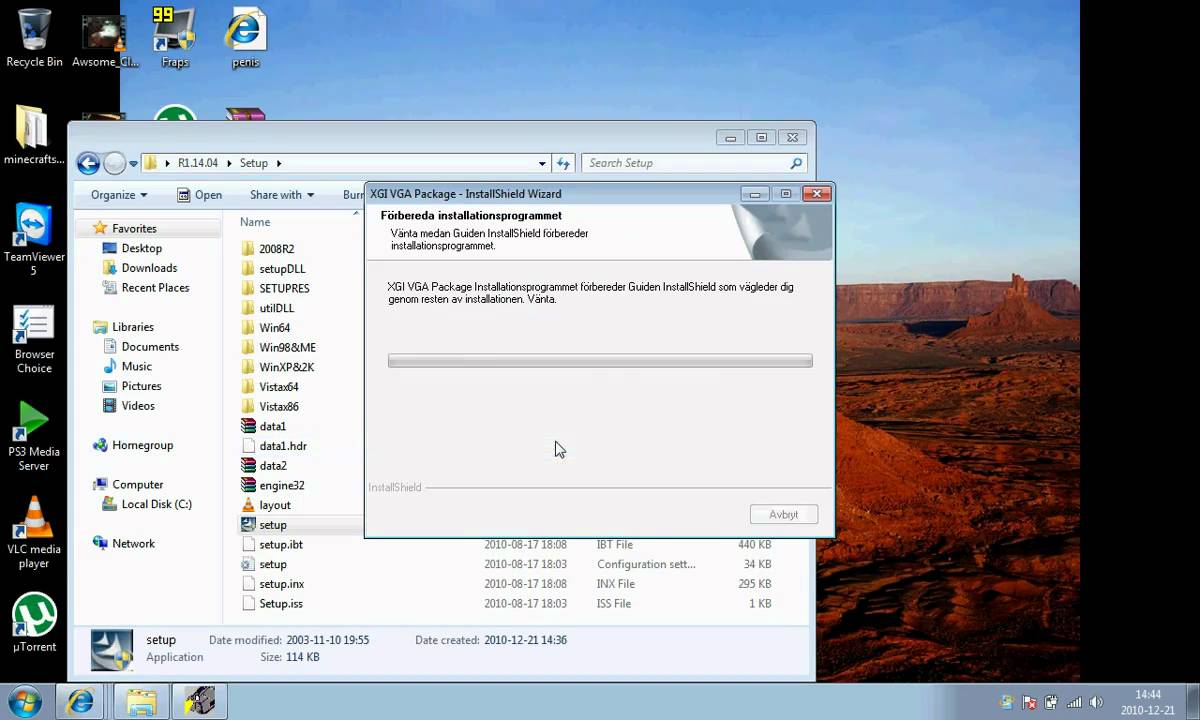Refresh the Setup folder address bar
Viewport: 1200px width, 720px height.
pos(564,163)
